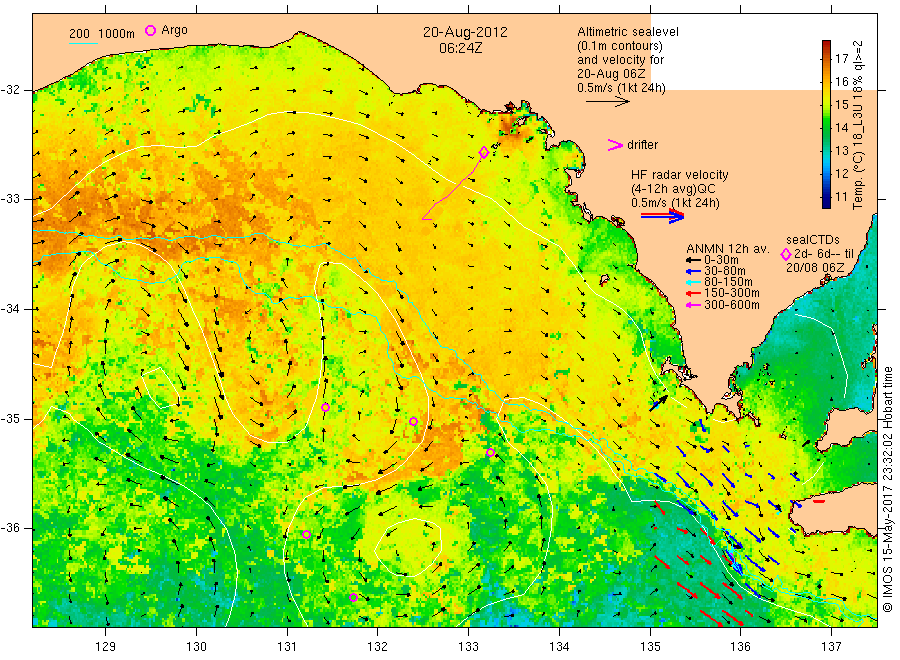900x660 pixels.
Task: Click the '200 1000m' isobath legend text
Action: 102,34
